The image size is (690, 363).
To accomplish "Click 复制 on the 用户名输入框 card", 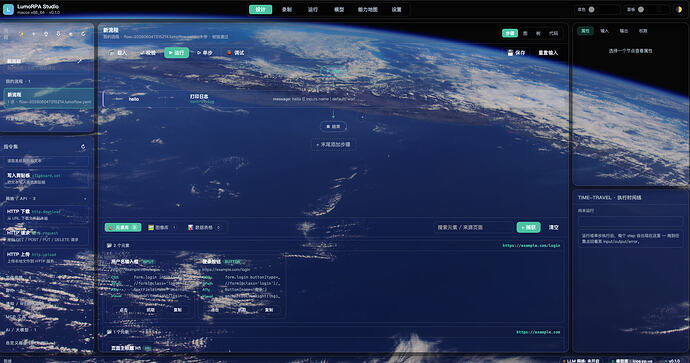I will pos(177,310).
